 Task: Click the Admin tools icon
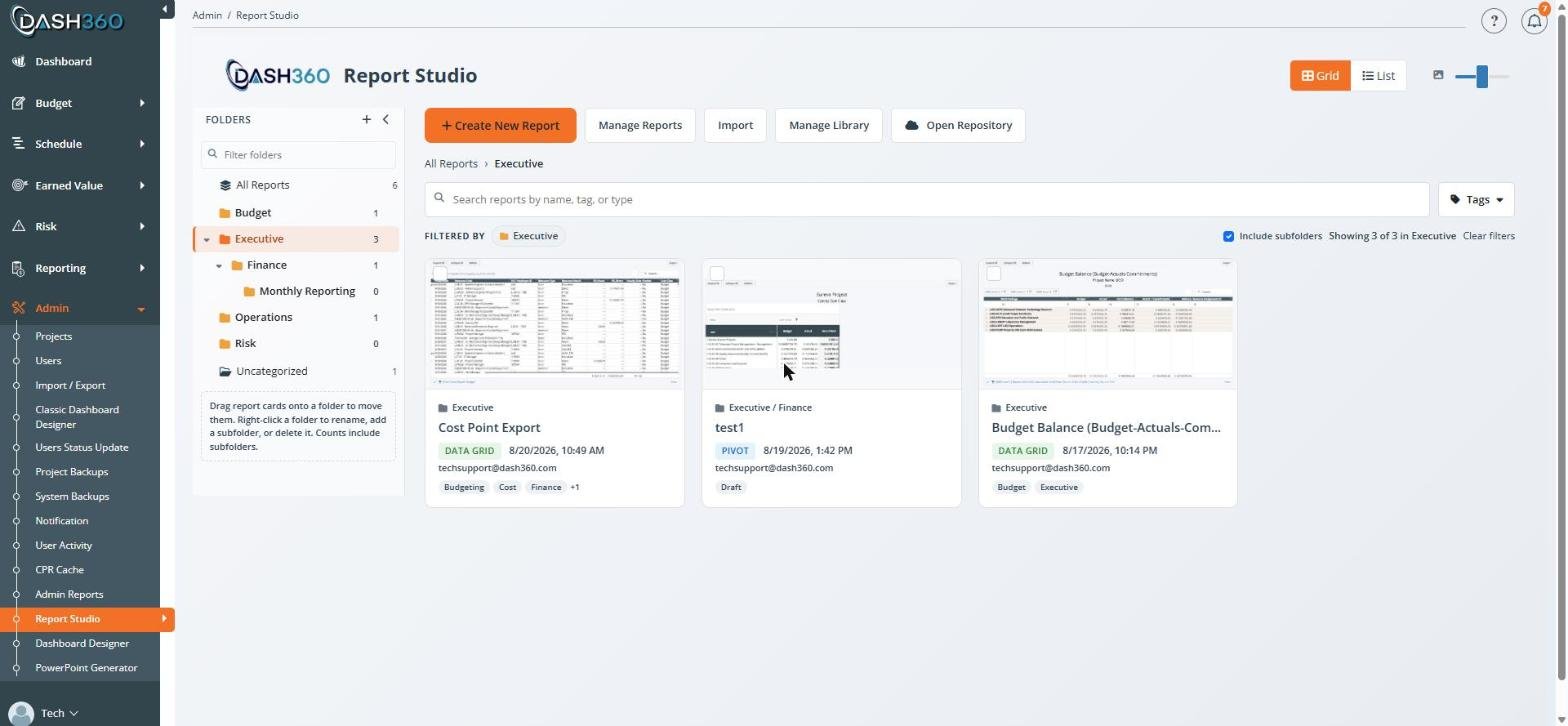[18, 308]
